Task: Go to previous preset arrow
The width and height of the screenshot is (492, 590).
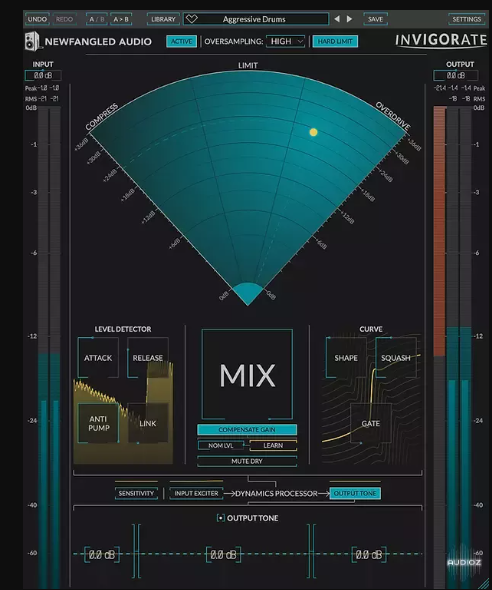Action: coord(337,19)
